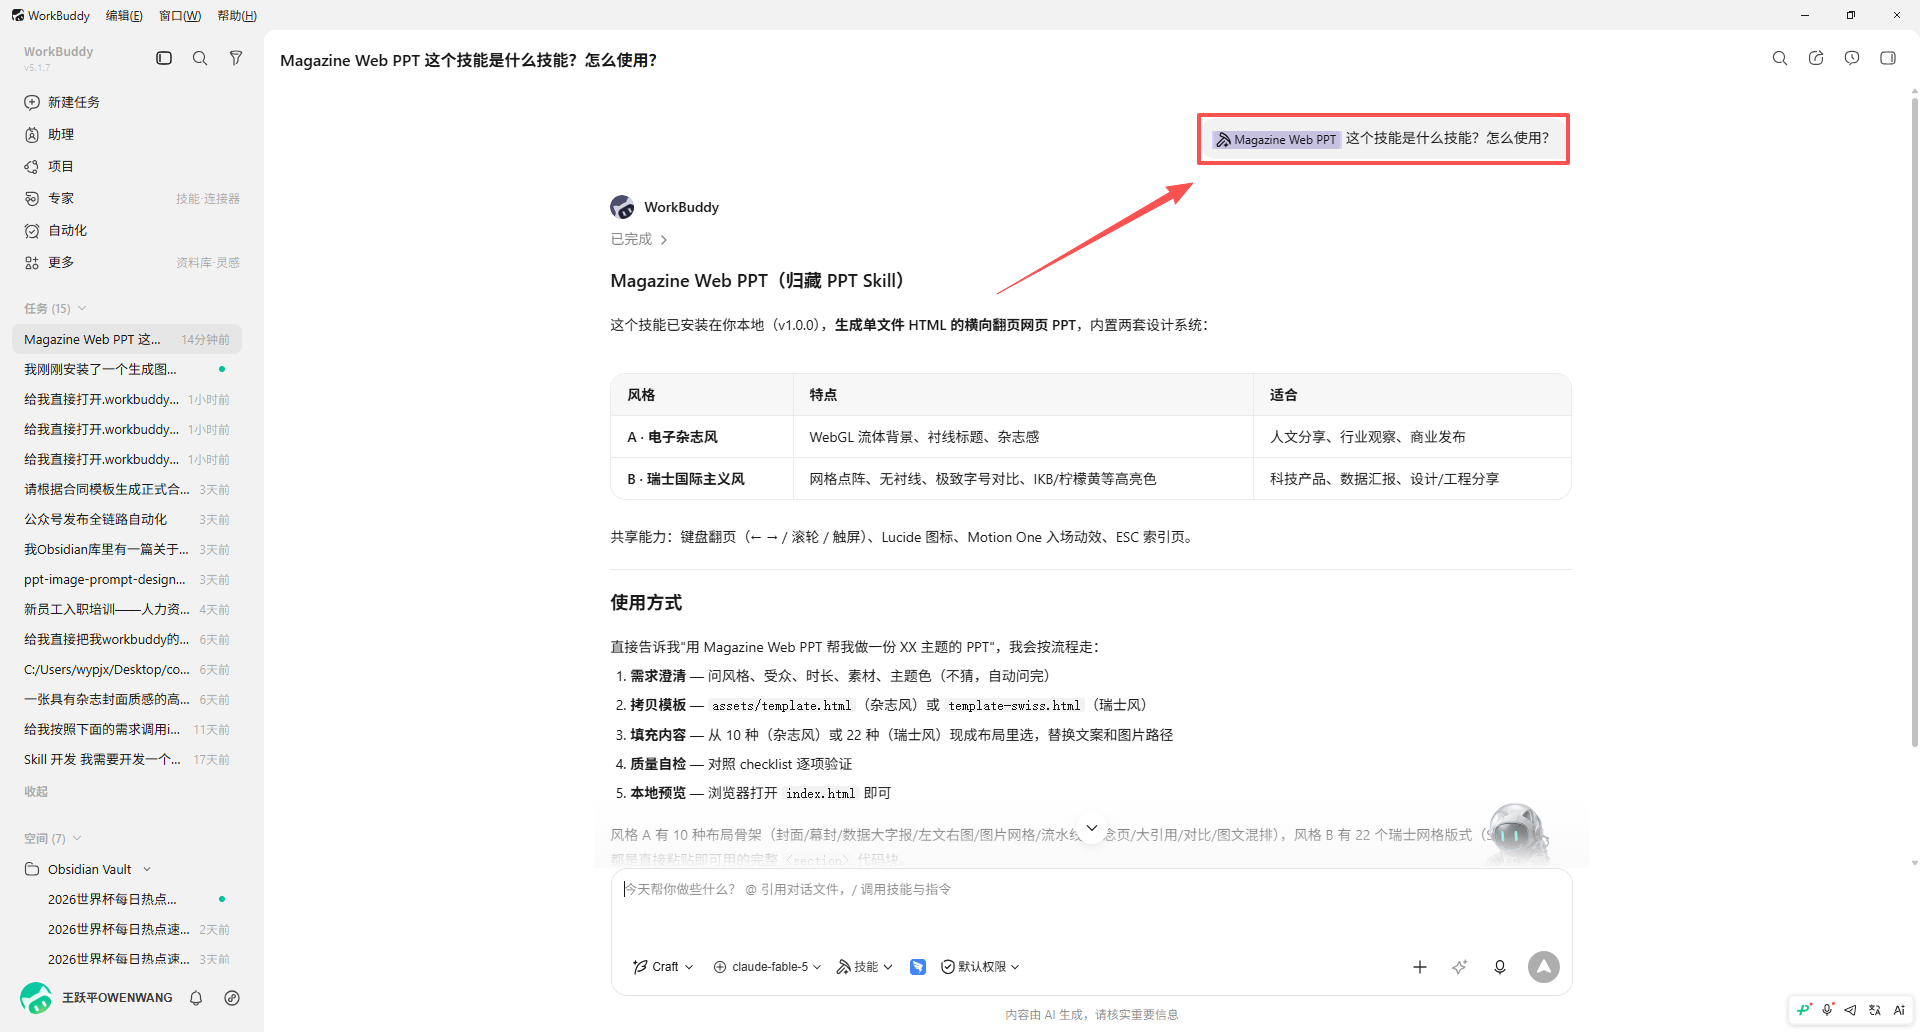Click the floating toolbar microphone icon

(1828, 1010)
